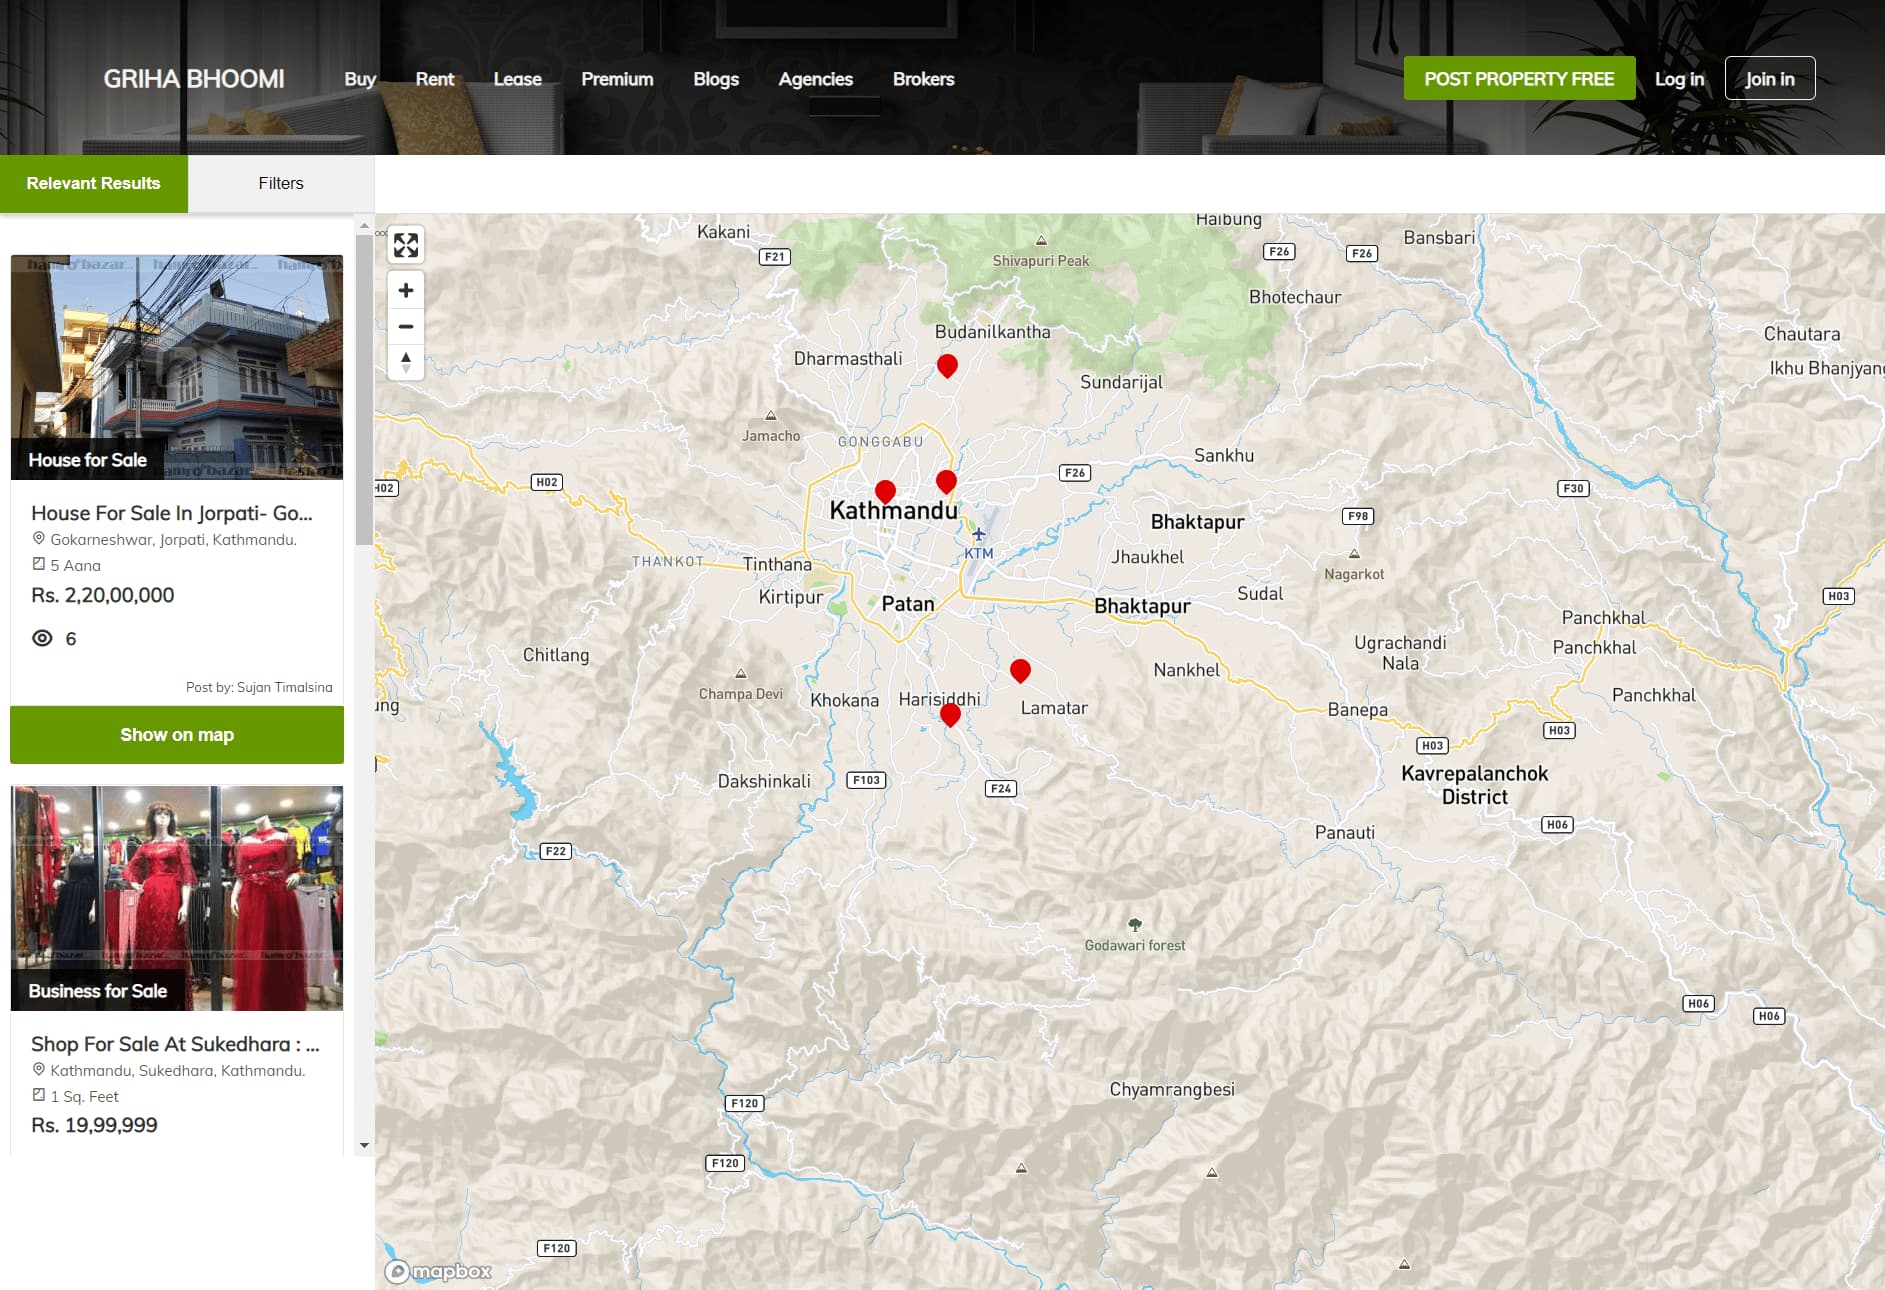Go to Premium listings
The width and height of the screenshot is (1885, 1290).
coord(617,79)
